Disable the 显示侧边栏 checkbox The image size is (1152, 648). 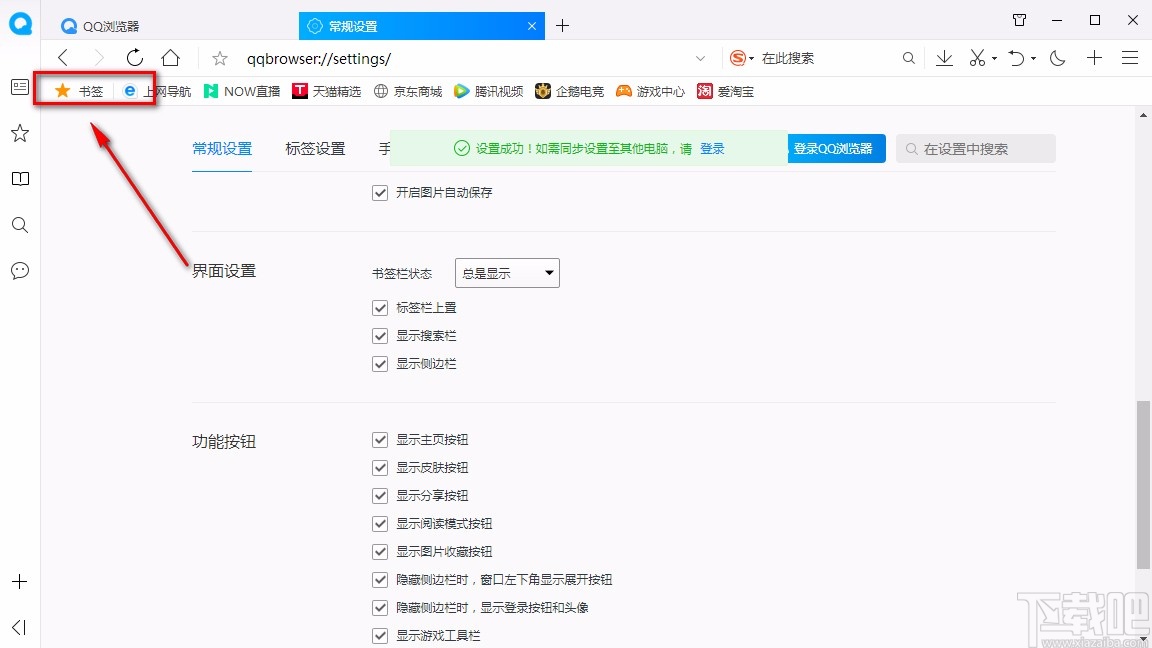pos(380,364)
